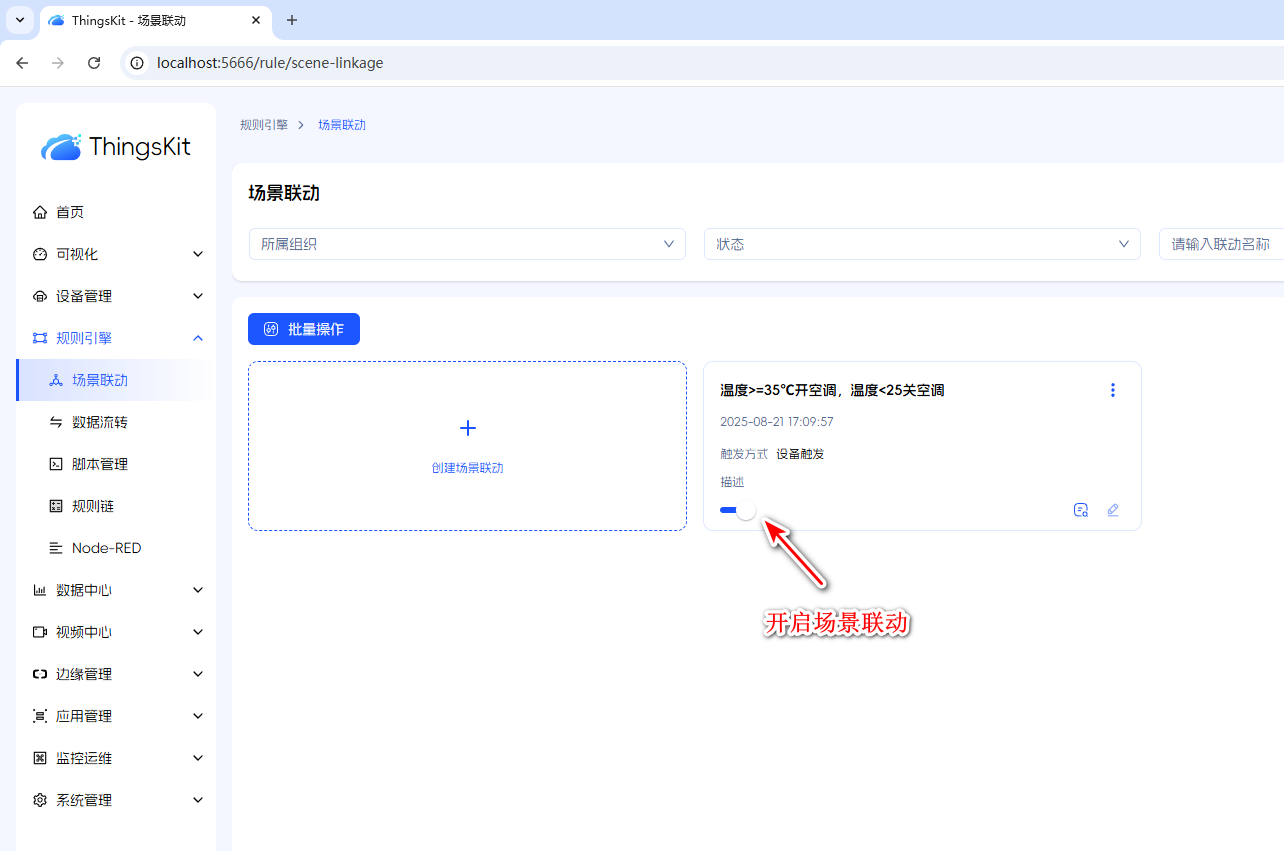
Task: Click the 批量操作 button
Action: [x=304, y=329]
